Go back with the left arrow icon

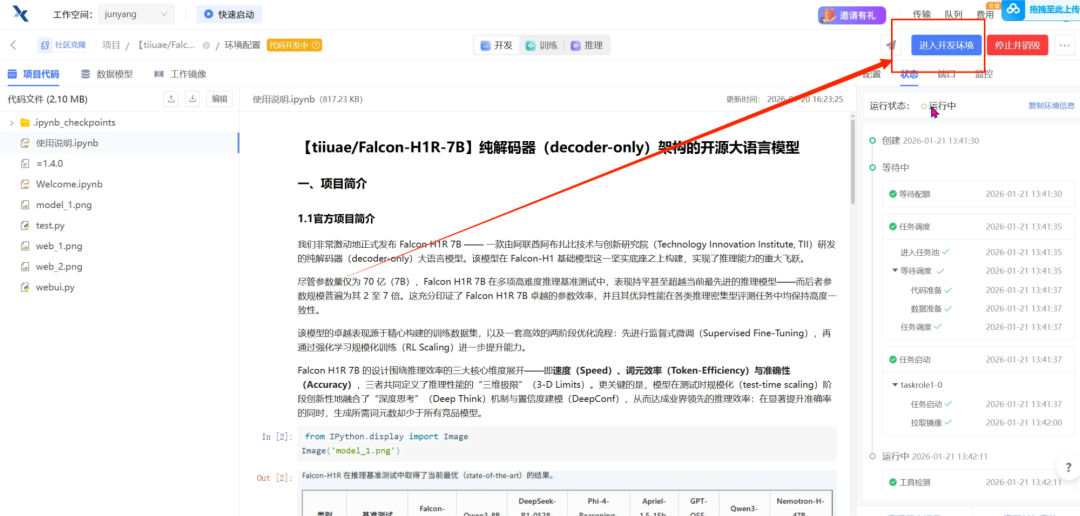tap(14, 45)
